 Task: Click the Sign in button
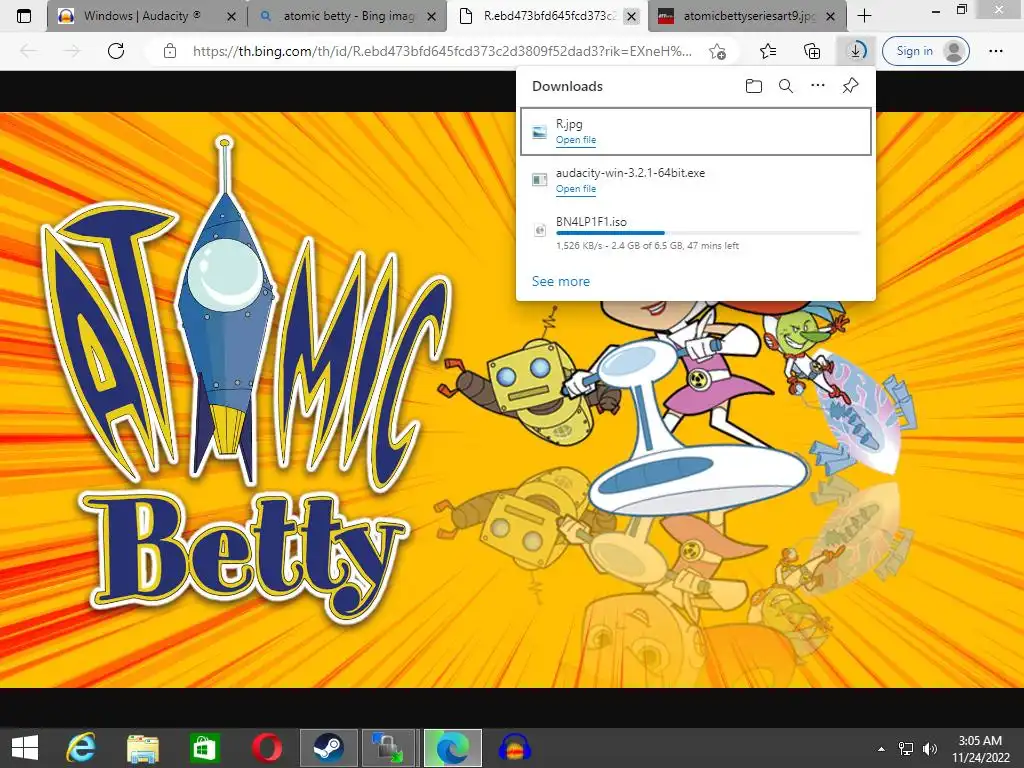(925, 51)
